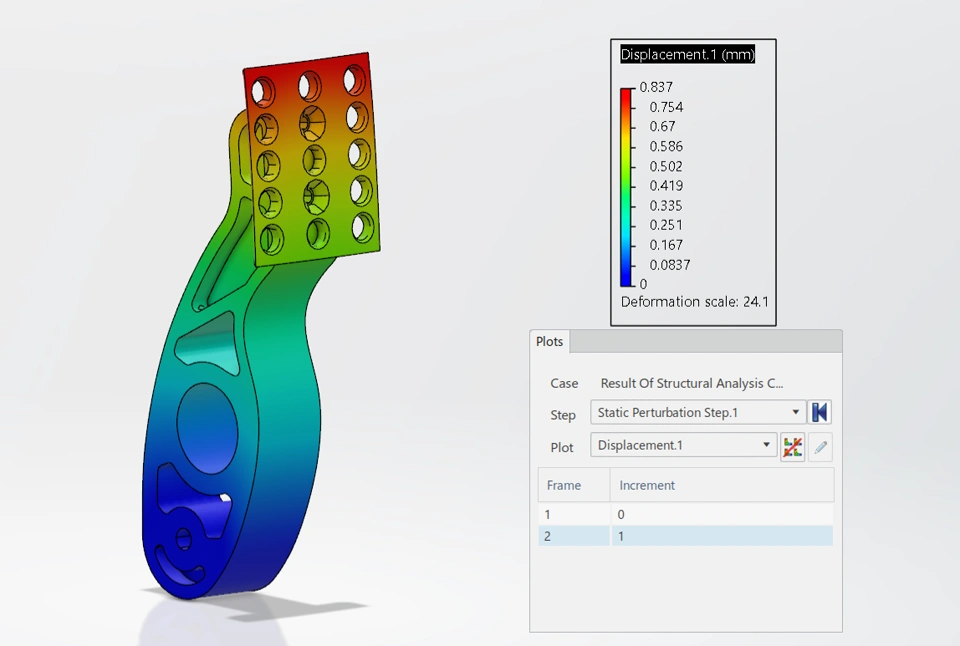The width and height of the screenshot is (960, 646).
Task: Select the Plots tab
Action: pyautogui.click(x=549, y=342)
